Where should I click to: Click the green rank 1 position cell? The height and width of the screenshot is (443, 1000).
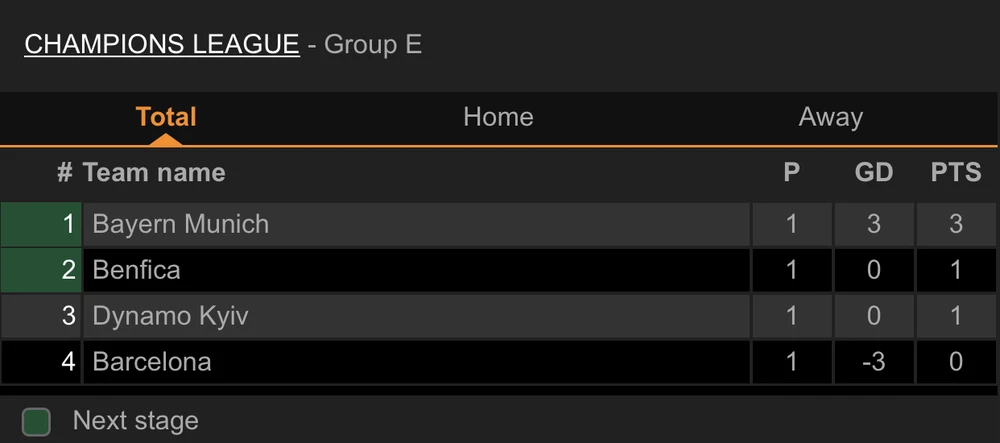point(41,224)
